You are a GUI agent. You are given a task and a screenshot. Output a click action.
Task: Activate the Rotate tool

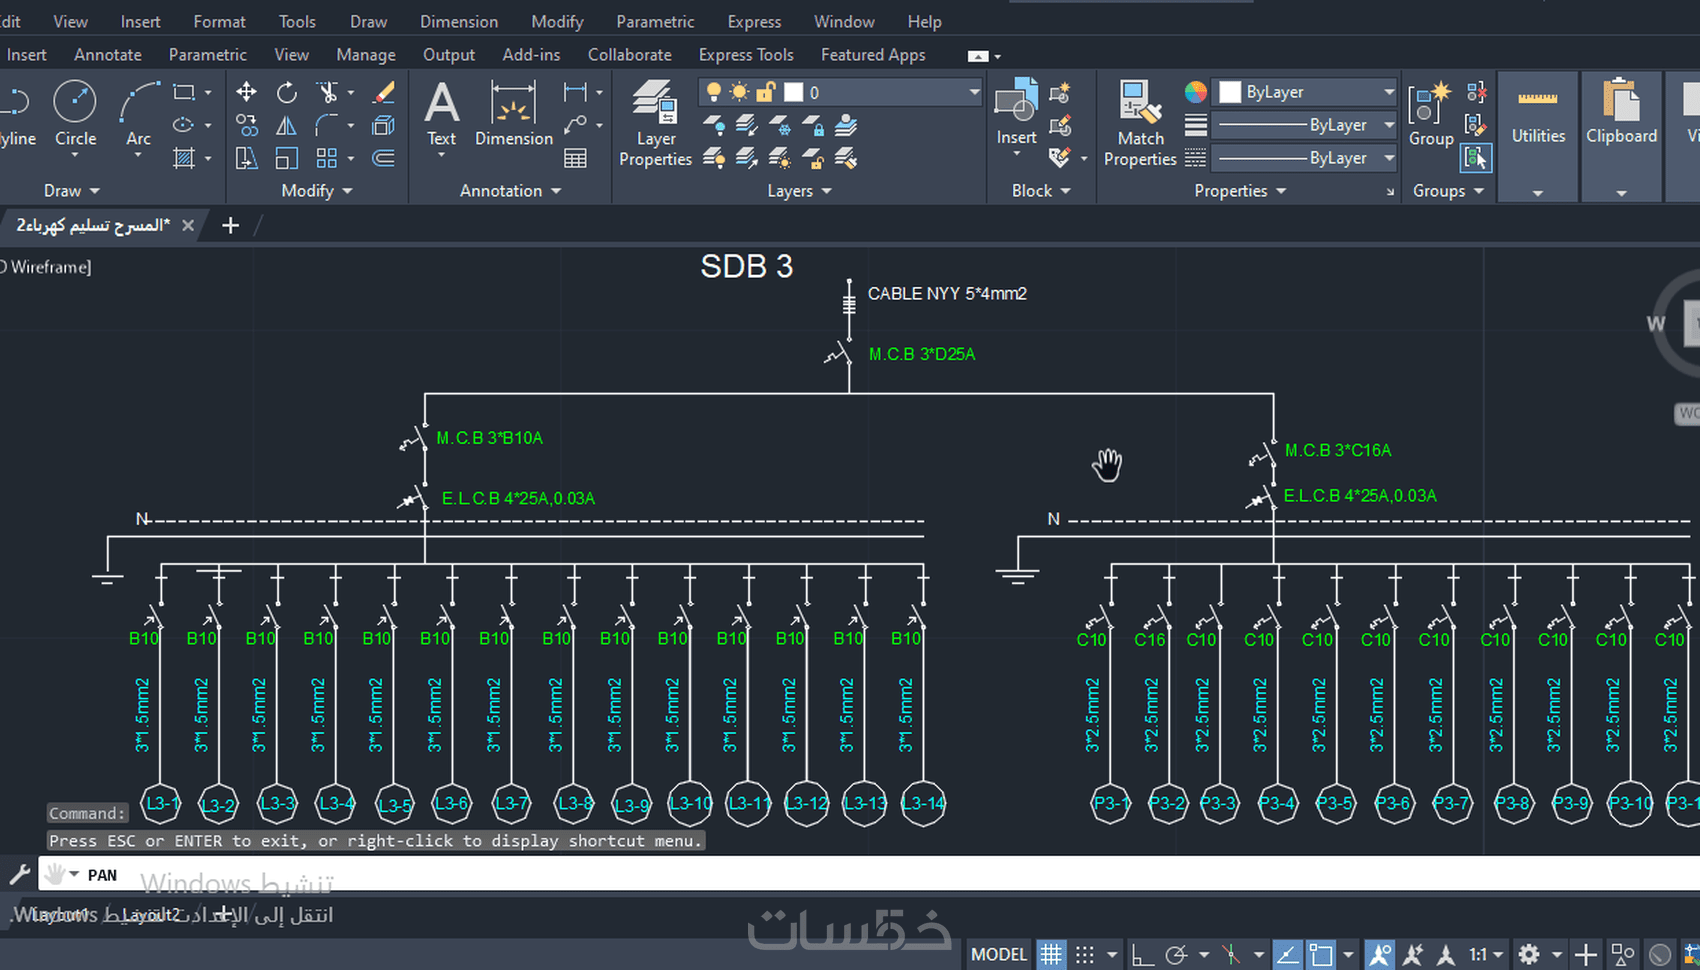pos(287,93)
